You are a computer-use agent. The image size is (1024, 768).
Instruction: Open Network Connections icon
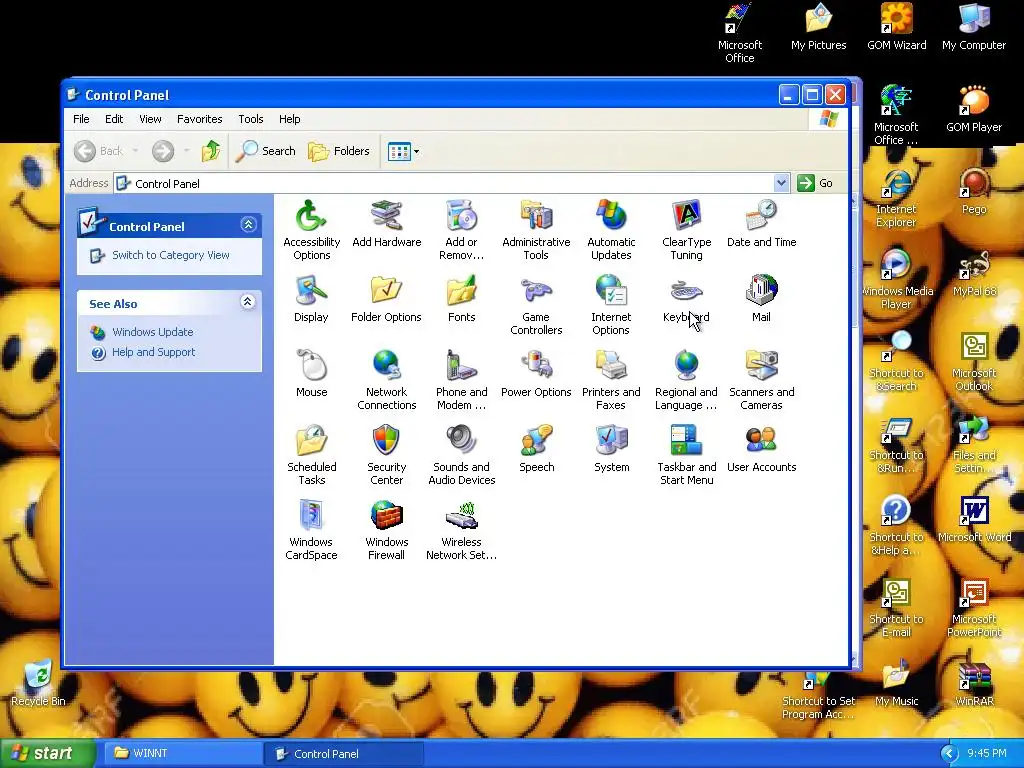click(x=387, y=380)
